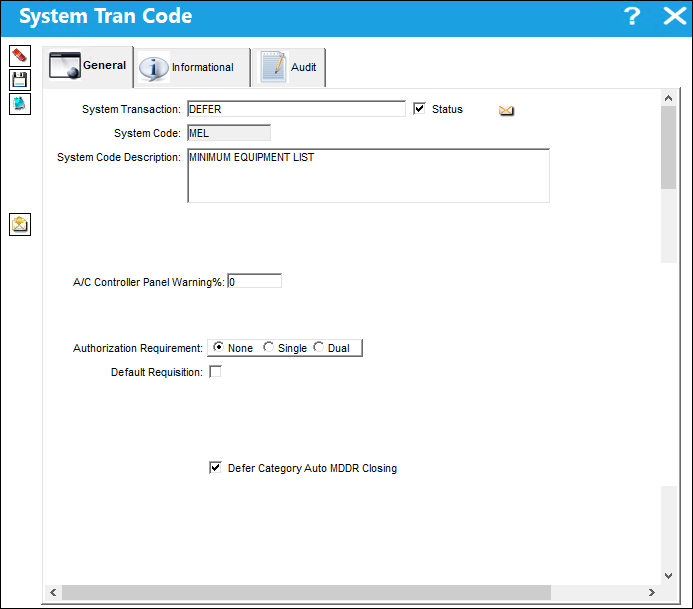
Task: Click the vertical scrollbar down arrow
Action: click(x=668, y=576)
